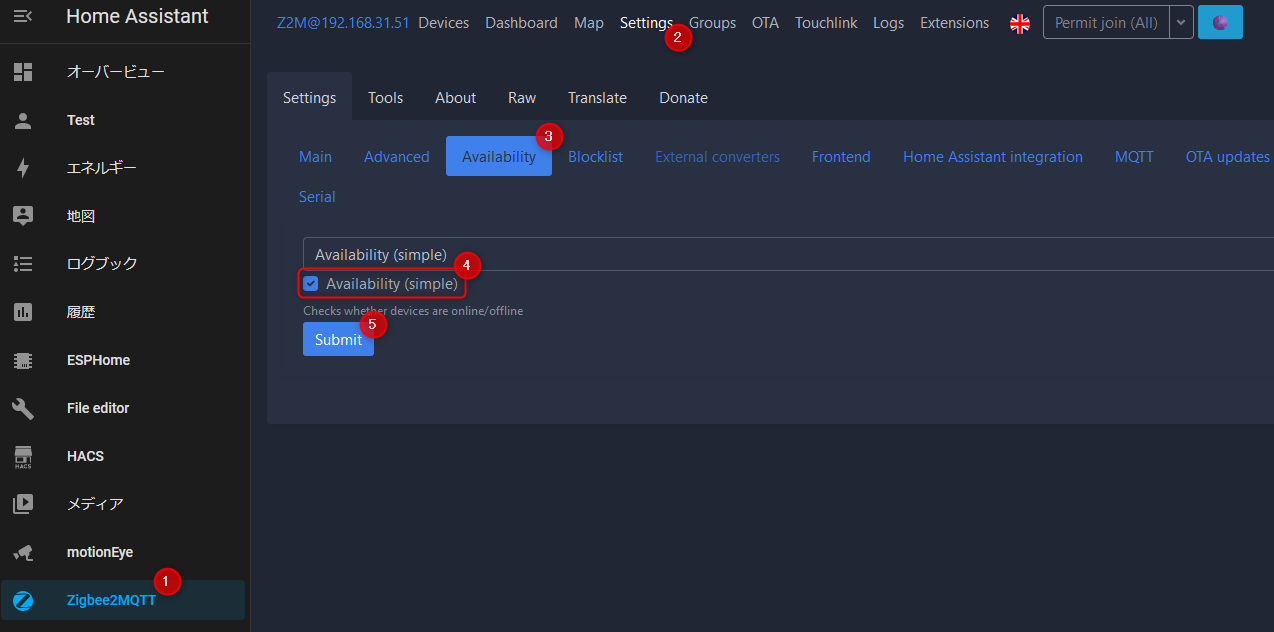
Task: Select the Home Assistant integration sub-tab
Action: pyautogui.click(x=993, y=156)
